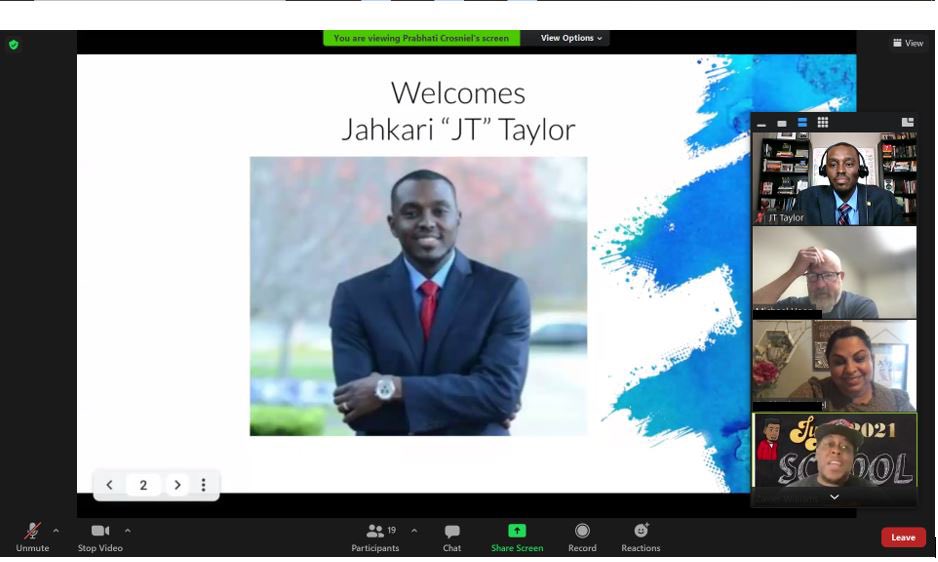
Task: Click the green Share Screen button
Action: [x=517, y=538]
